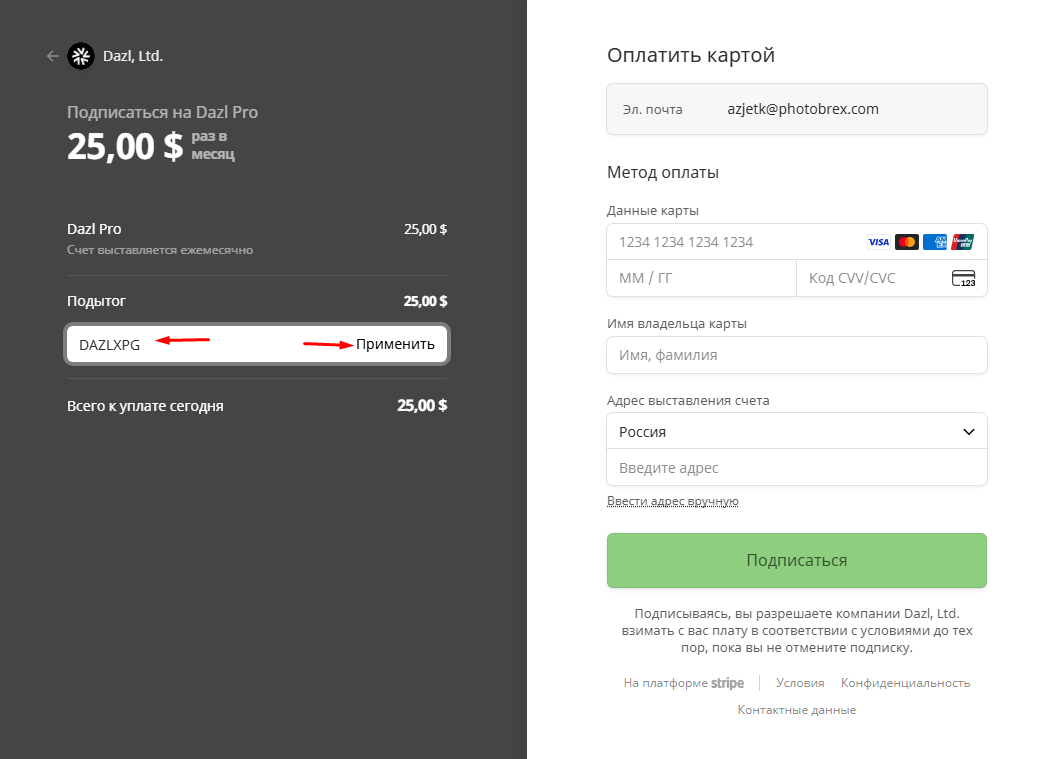Open the Условия link
Image resolution: width=1050 pixels, height=759 pixels.
click(x=800, y=683)
